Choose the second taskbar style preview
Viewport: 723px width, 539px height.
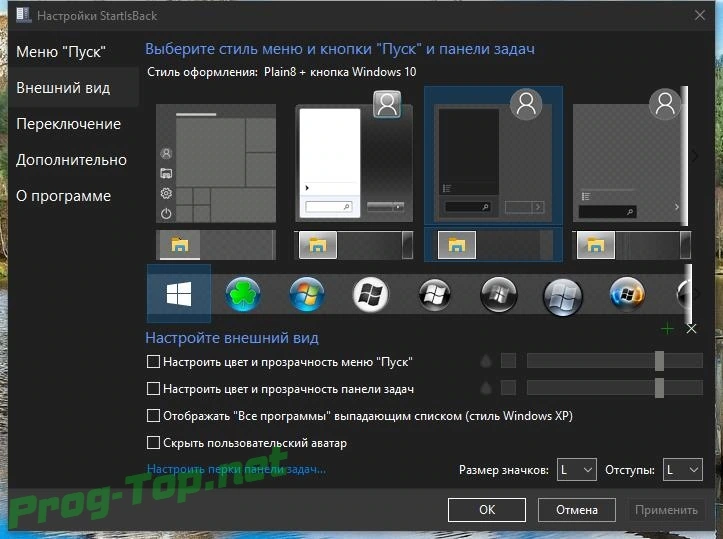pos(354,245)
